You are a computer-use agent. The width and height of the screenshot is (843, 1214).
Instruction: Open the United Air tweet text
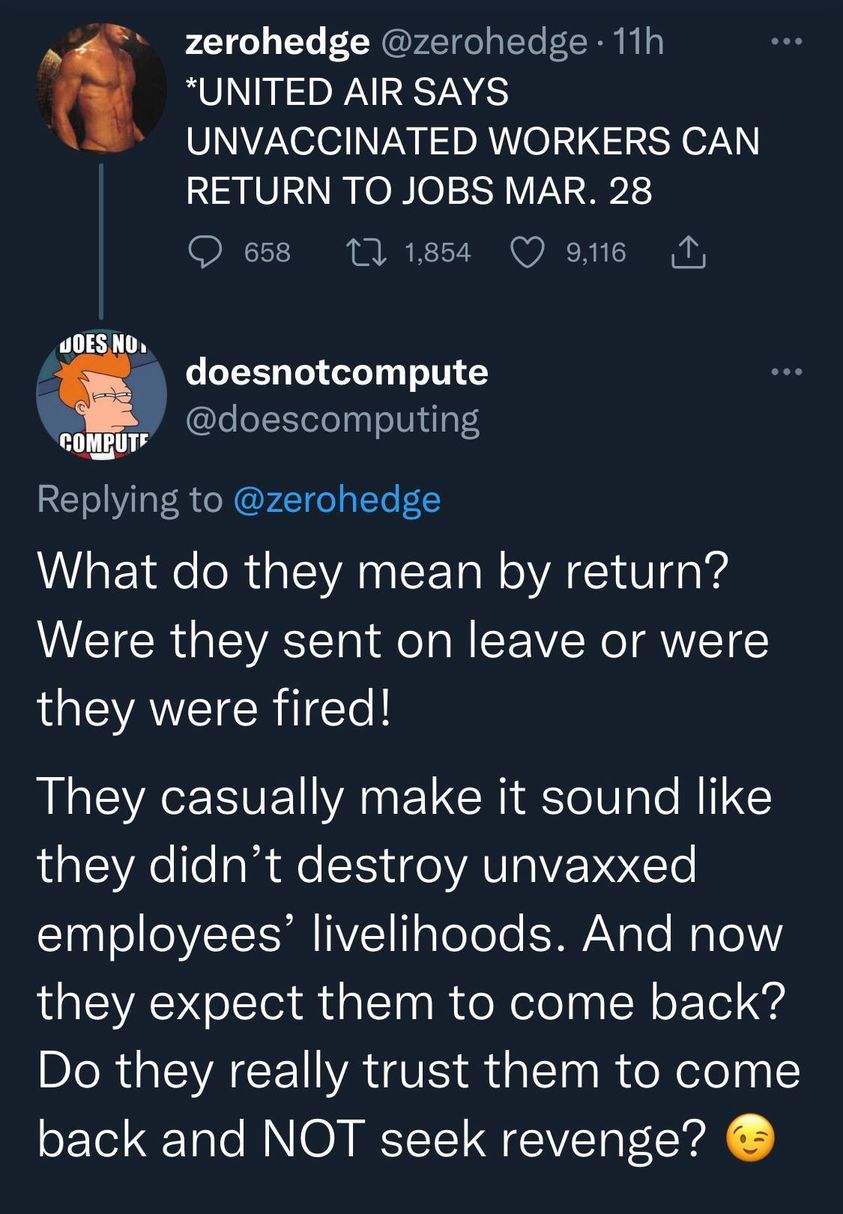pos(472,141)
